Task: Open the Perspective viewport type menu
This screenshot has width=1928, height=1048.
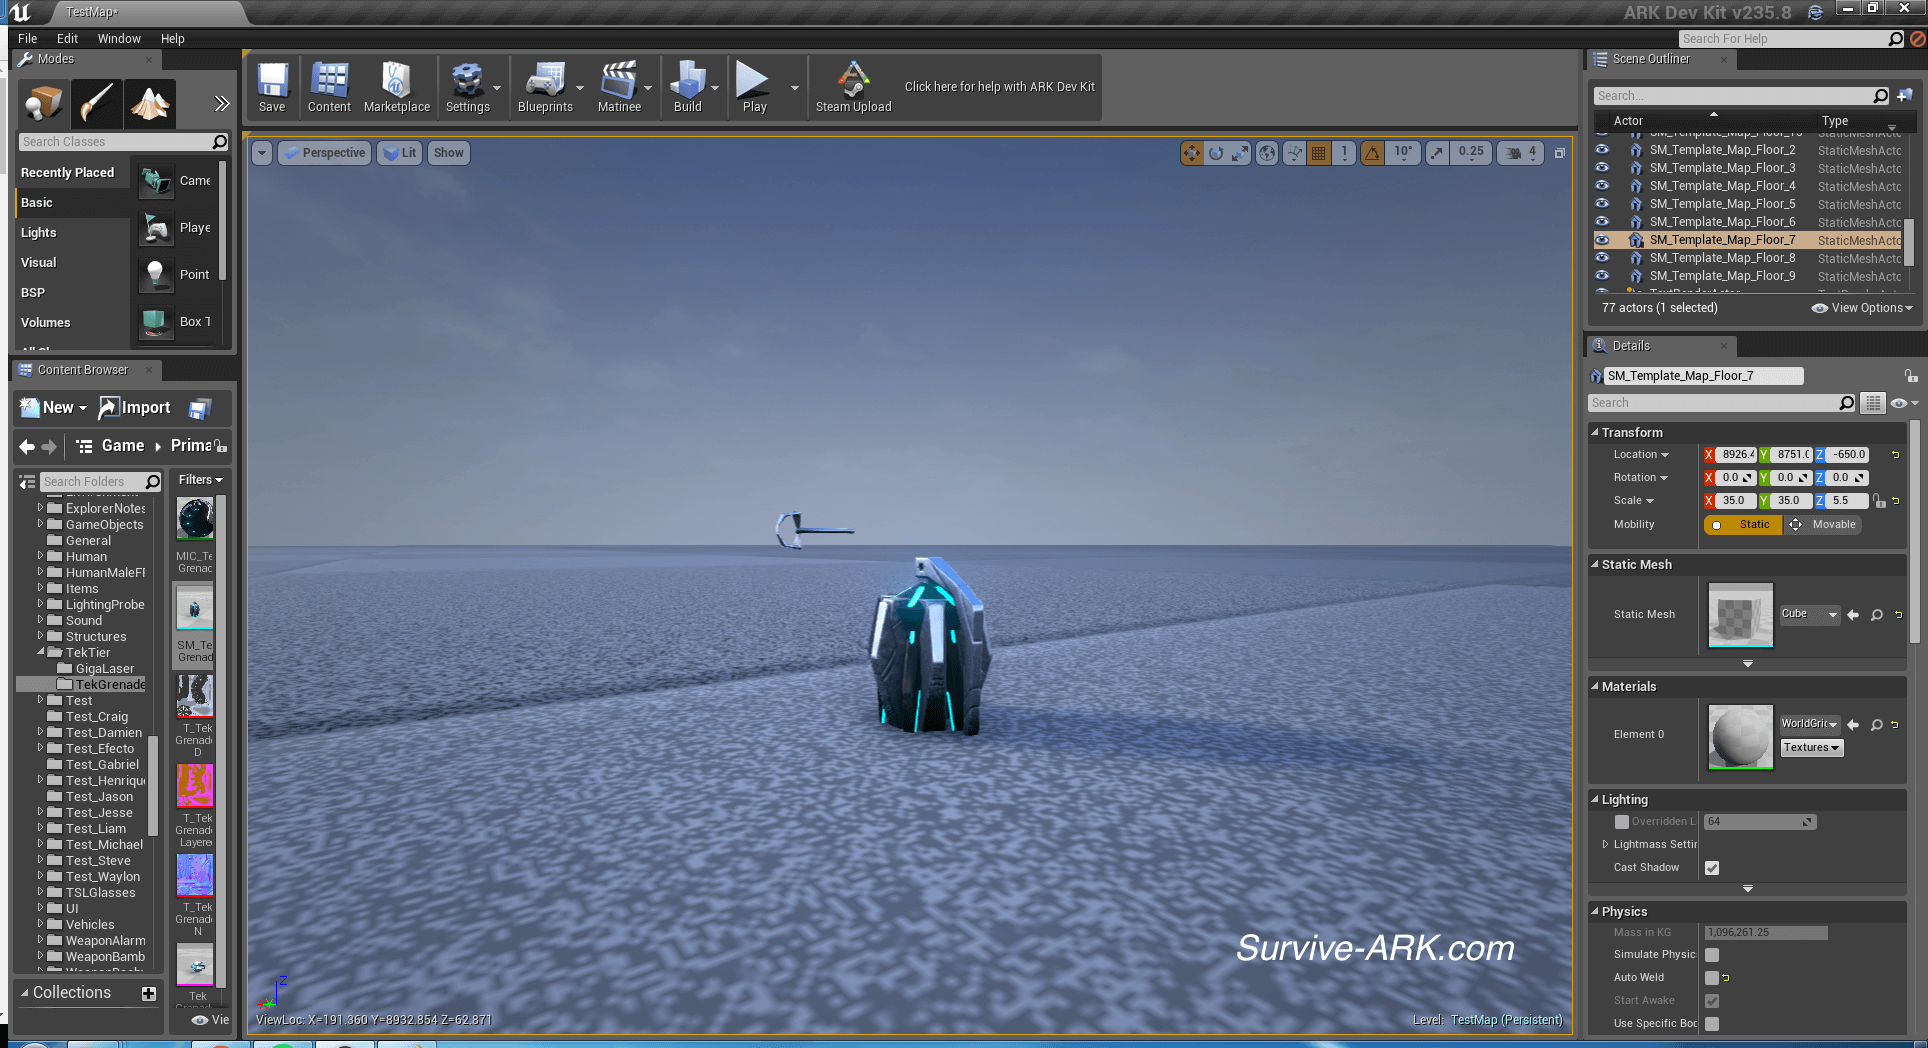Action: point(325,153)
